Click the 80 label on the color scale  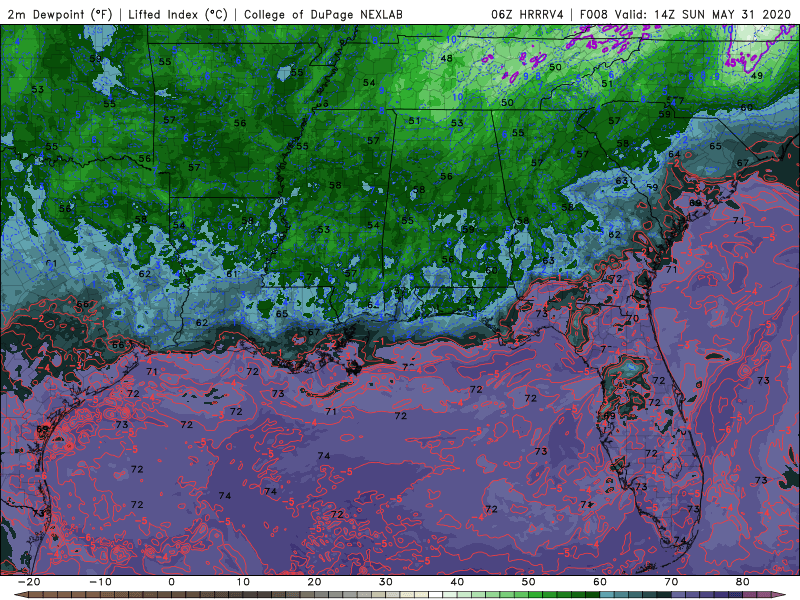(743, 582)
